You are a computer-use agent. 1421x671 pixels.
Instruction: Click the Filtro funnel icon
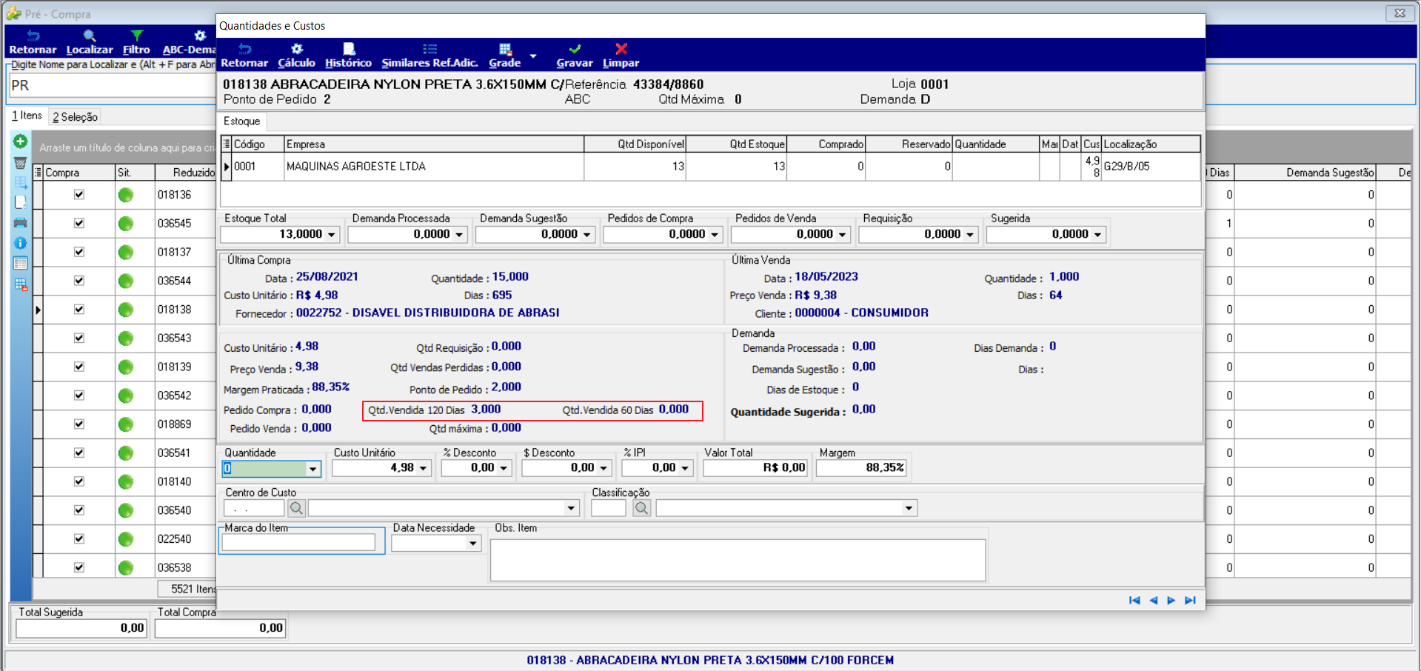pyautogui.click(x=137, y=36)
